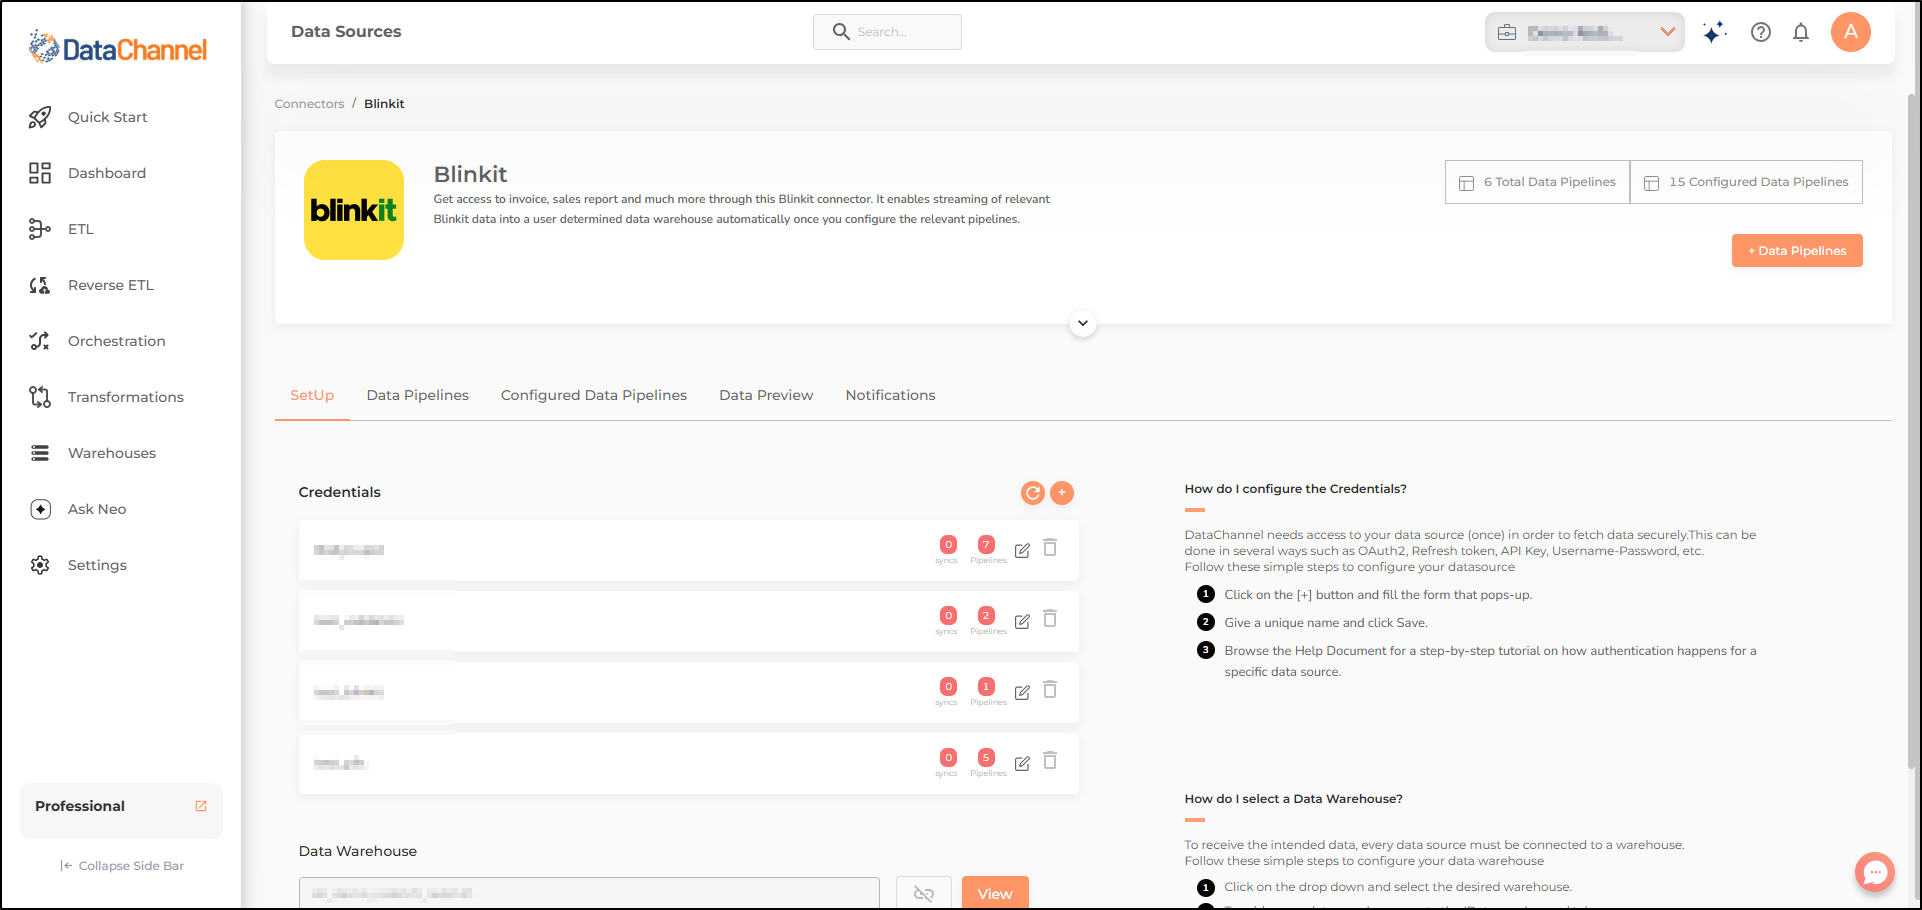This screenshot has height=910, width=1922.
Task: Open the Data Warehouse selection dropdown
Action: [x=589, y=893]
